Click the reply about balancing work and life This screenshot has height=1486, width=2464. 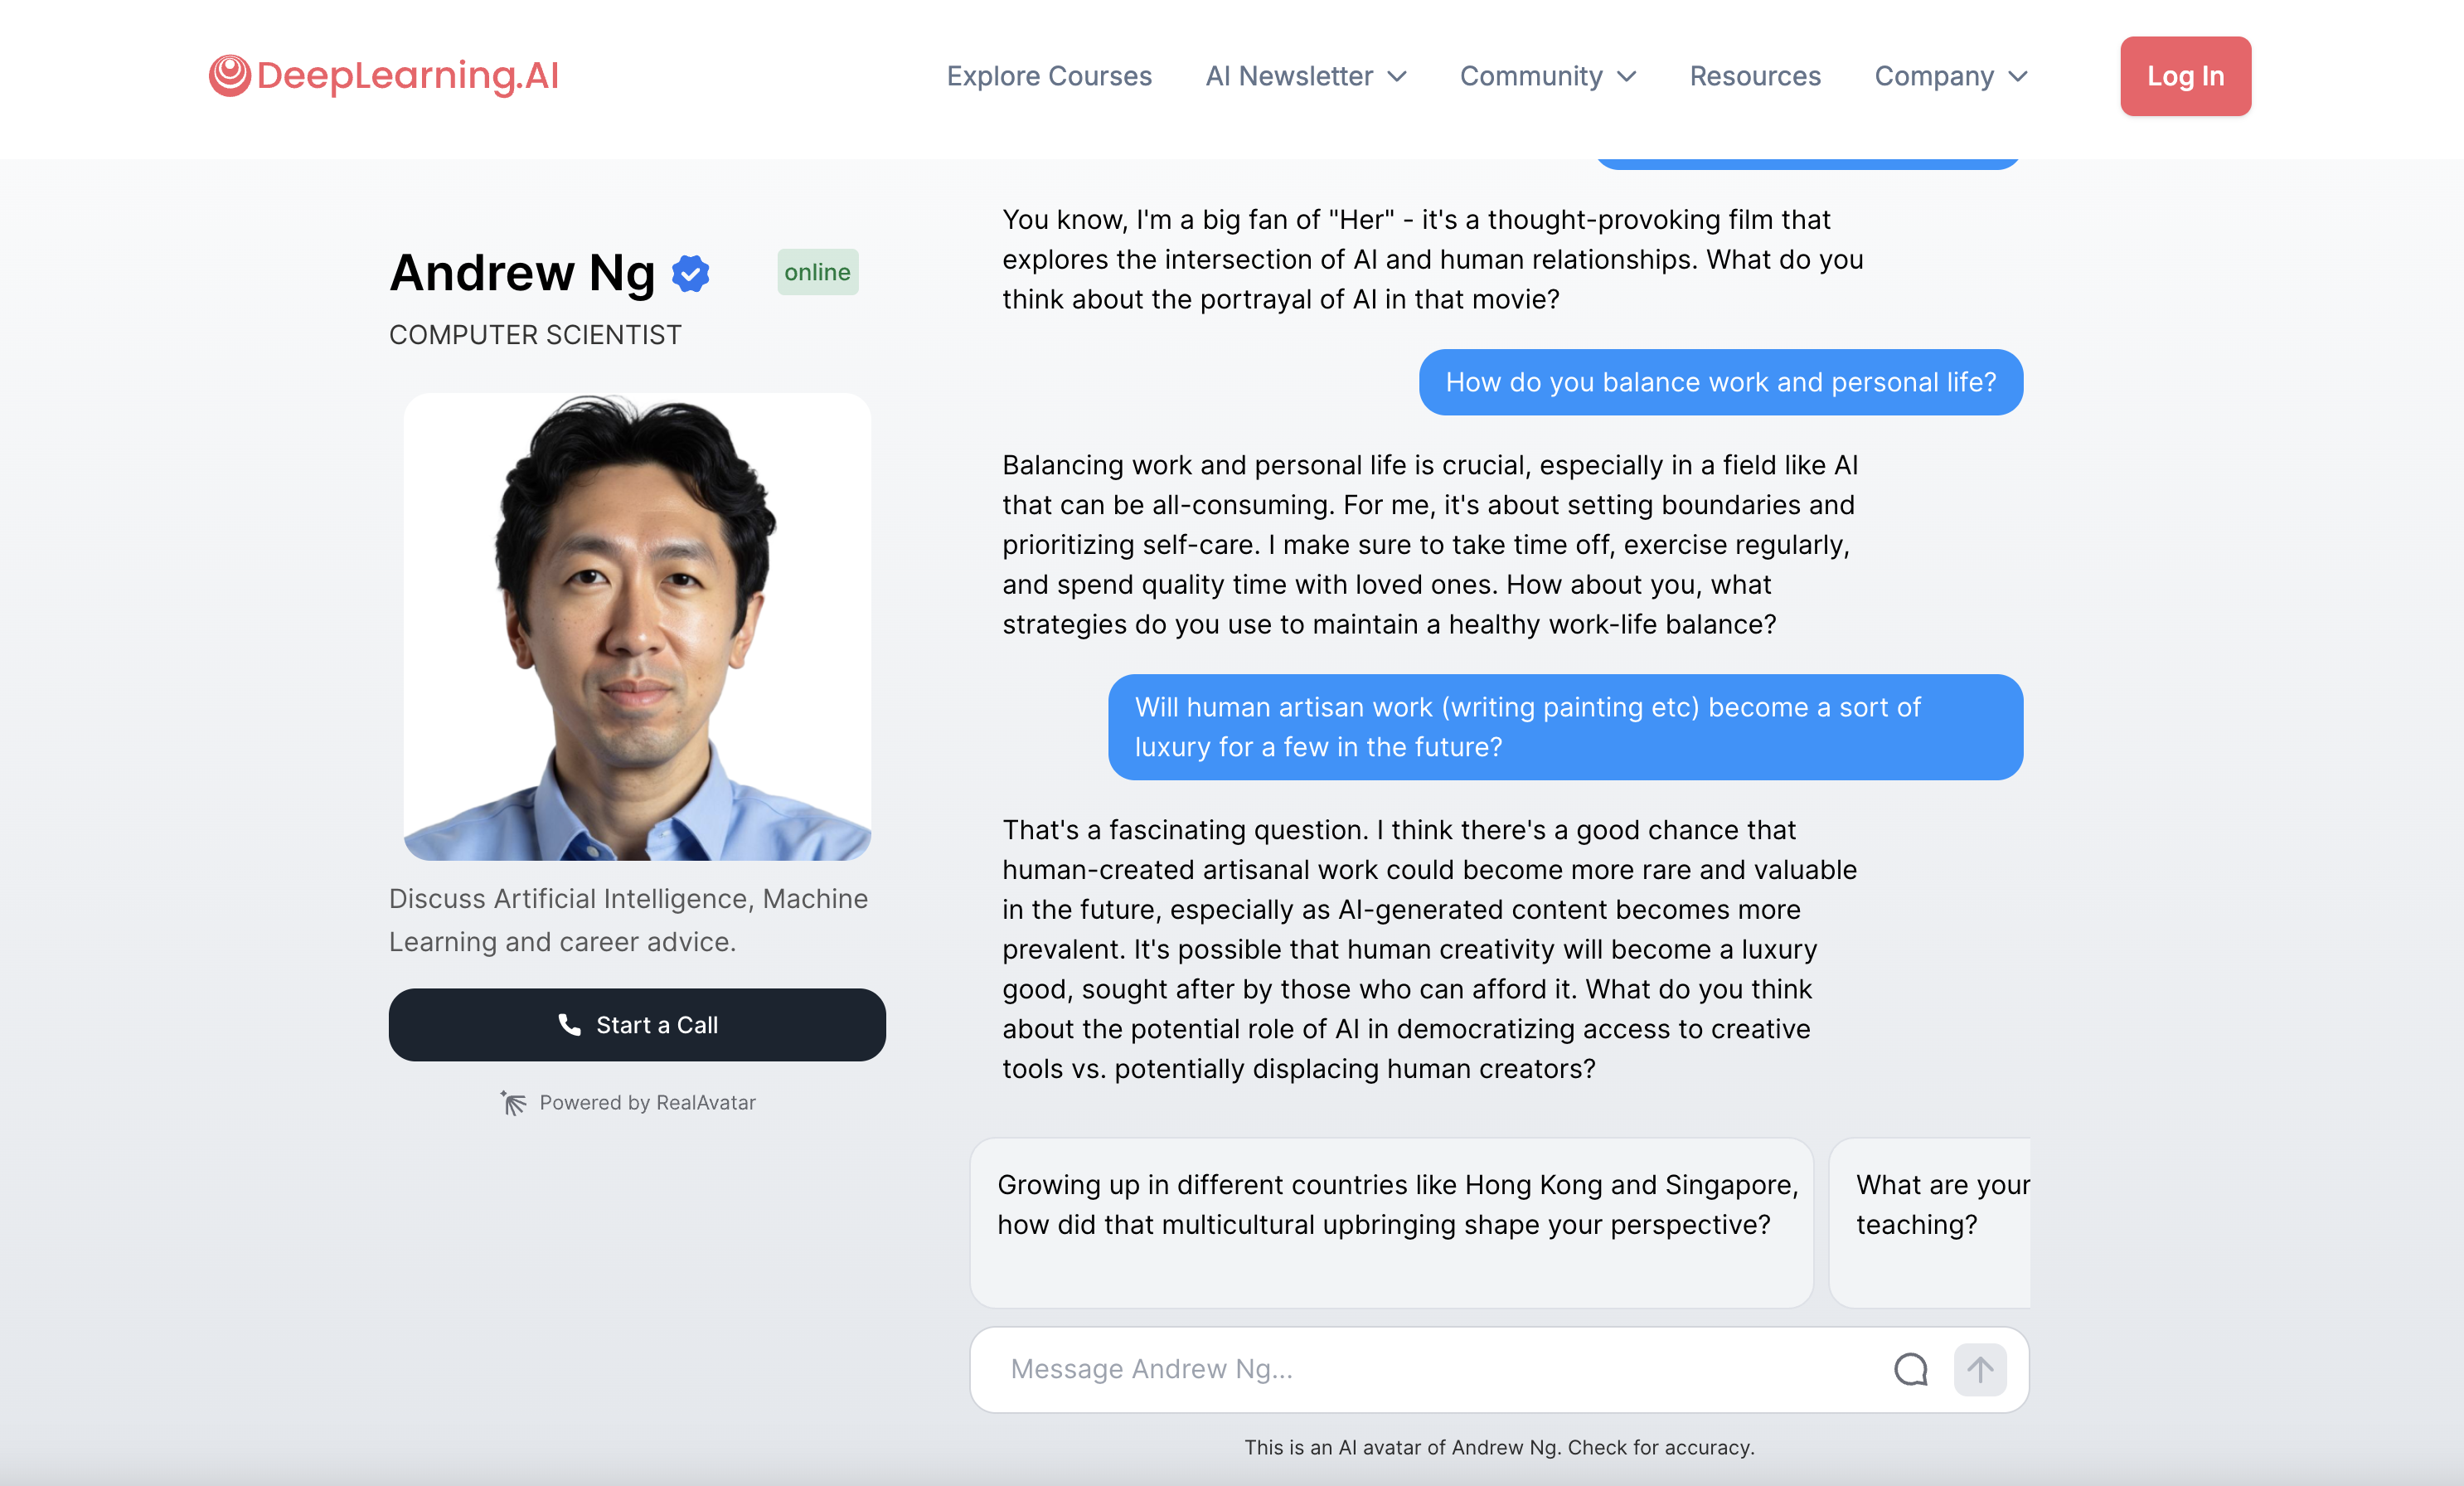point(1430,544)
